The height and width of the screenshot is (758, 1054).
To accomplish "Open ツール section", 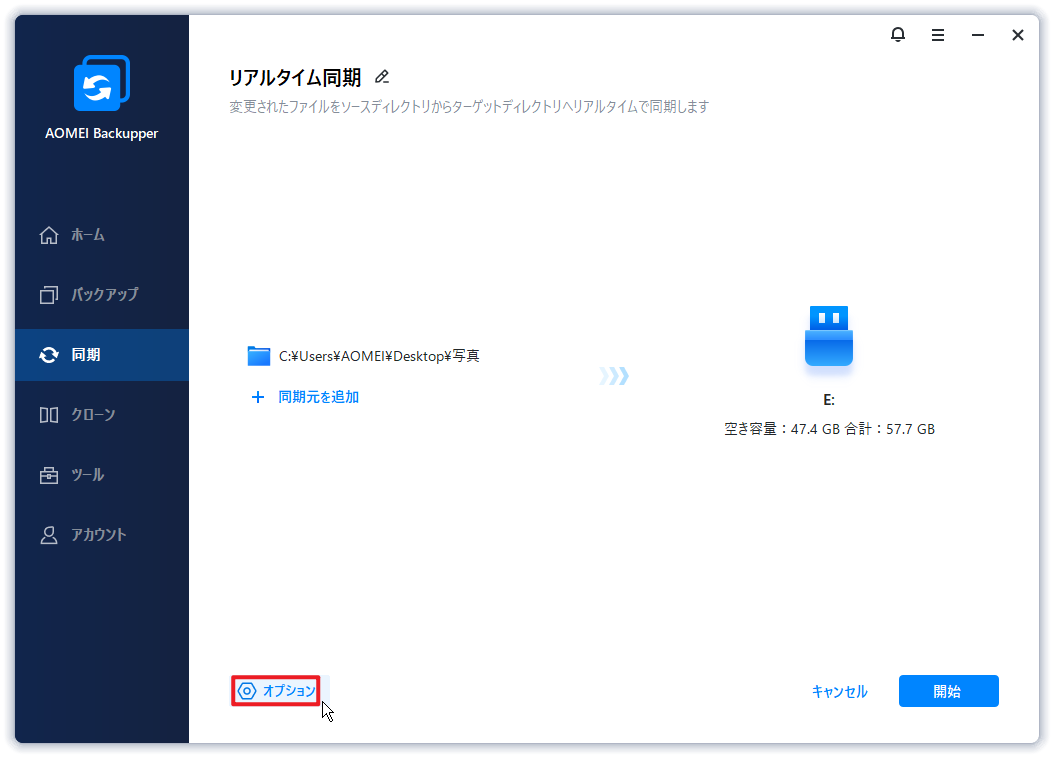I will pyautogui.click(x=87, y=475).
